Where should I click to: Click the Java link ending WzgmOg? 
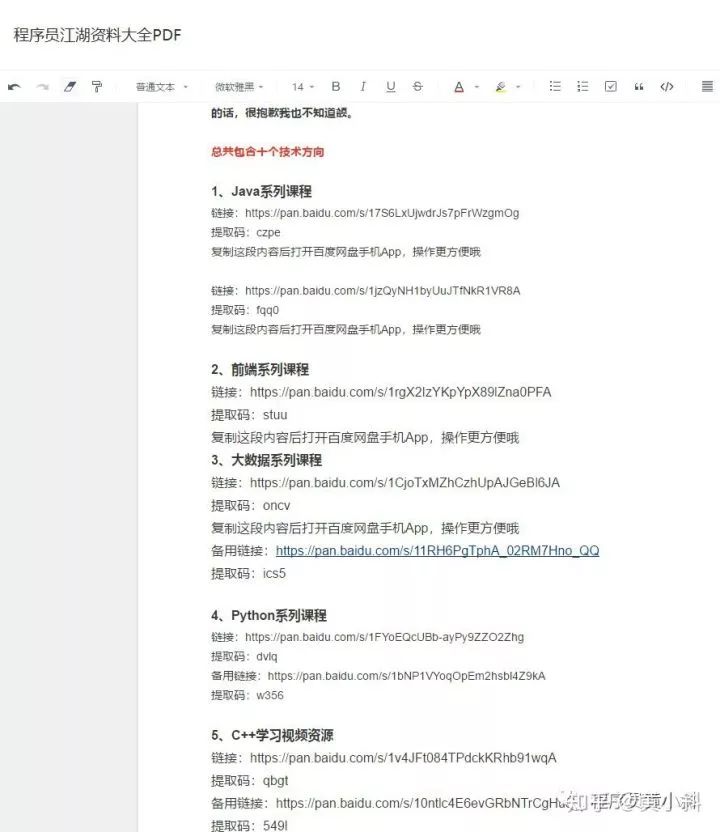click(382, 213)
